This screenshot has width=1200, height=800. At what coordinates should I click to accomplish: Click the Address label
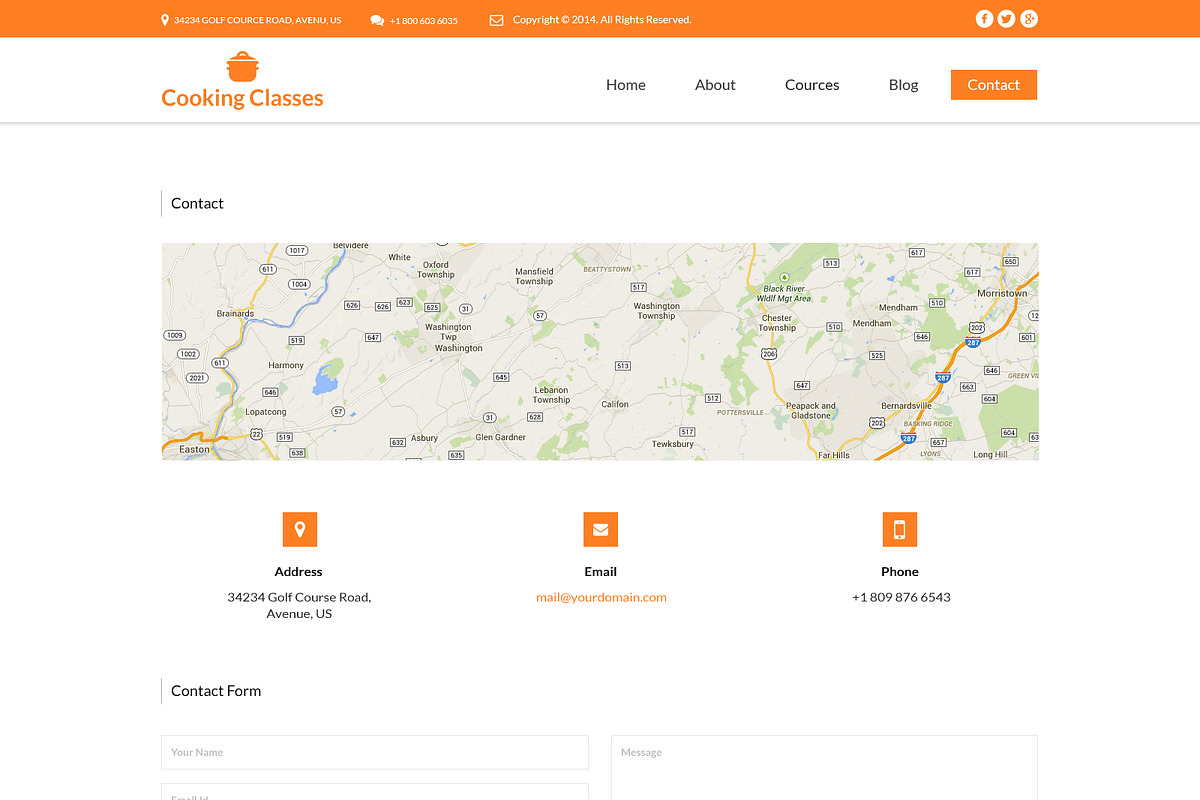299,572
